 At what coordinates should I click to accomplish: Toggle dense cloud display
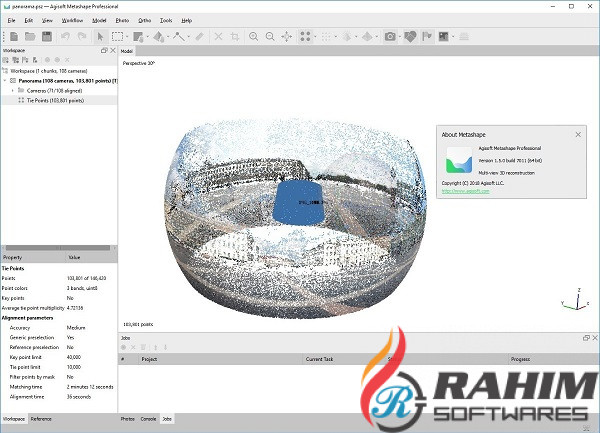coord(326,37)
